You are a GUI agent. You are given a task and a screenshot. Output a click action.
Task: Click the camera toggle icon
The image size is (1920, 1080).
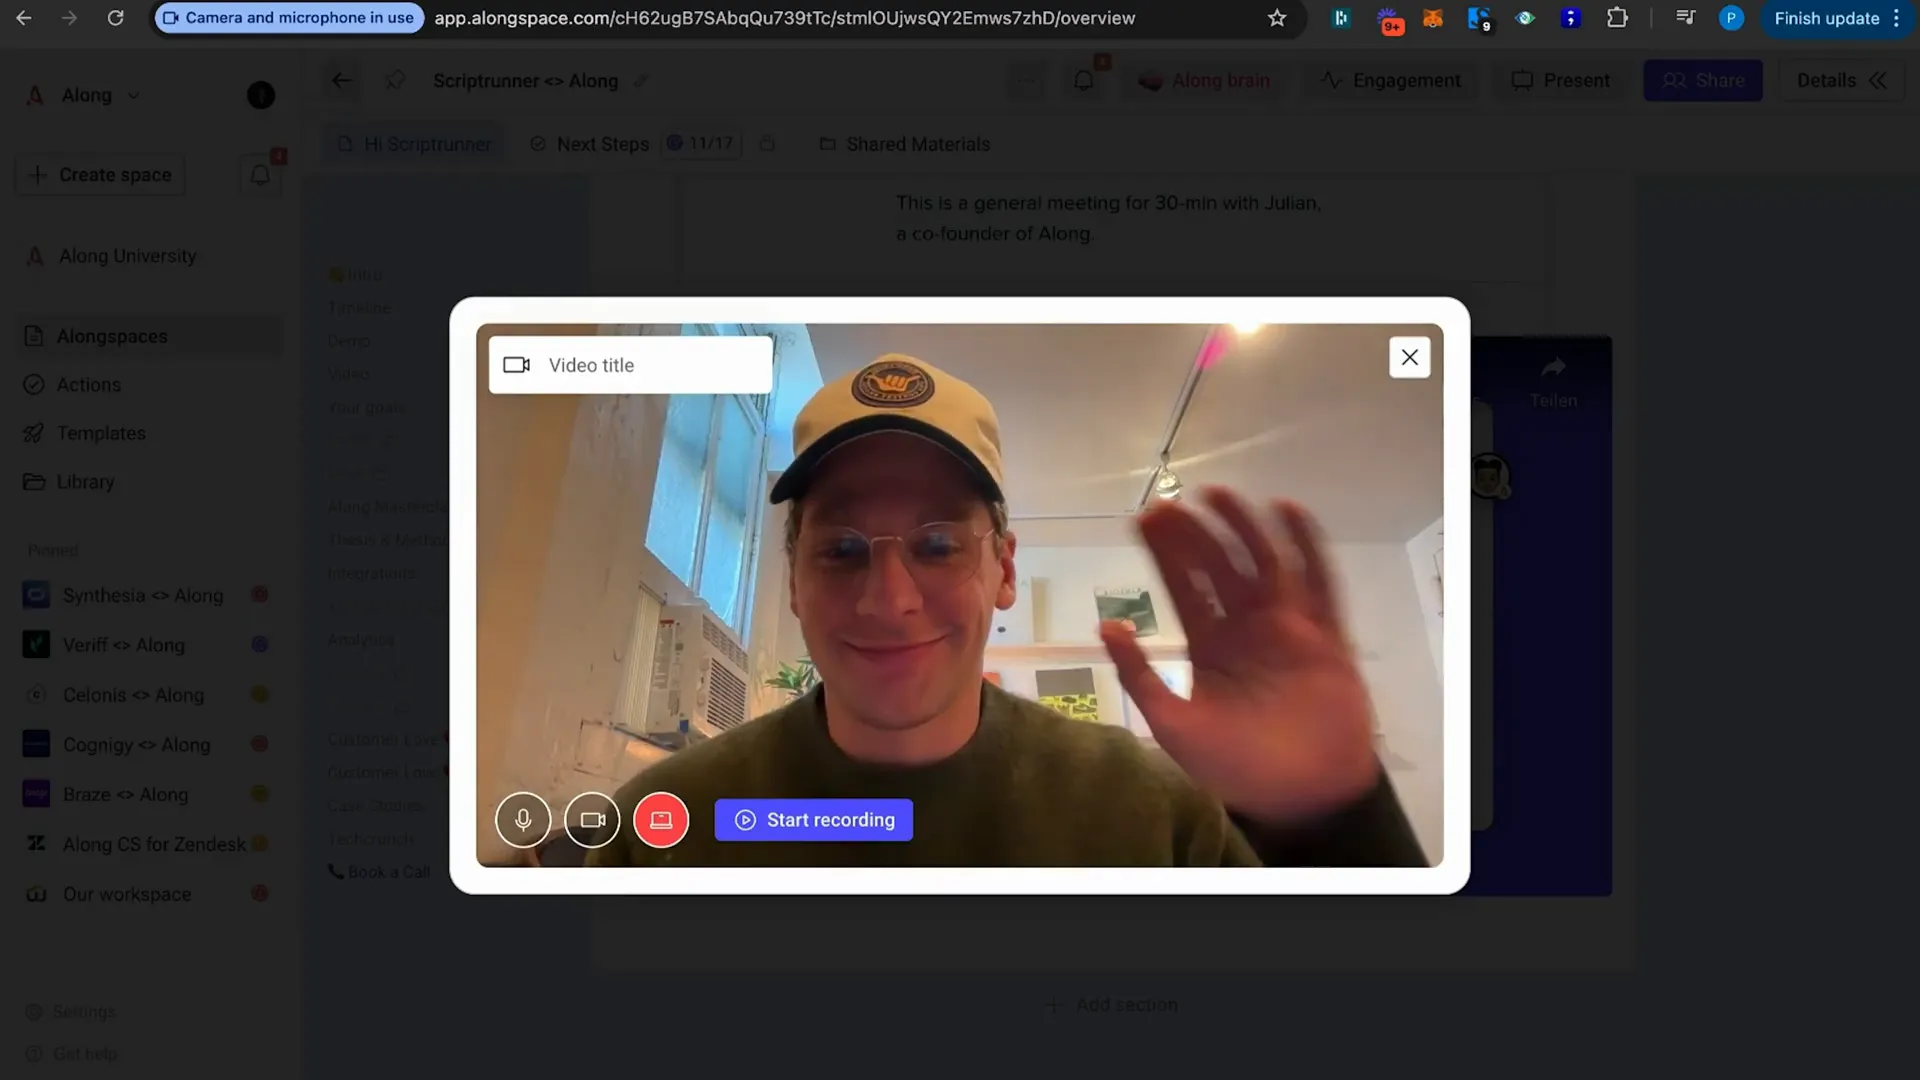pyautogui.click(x=592, y=820)
